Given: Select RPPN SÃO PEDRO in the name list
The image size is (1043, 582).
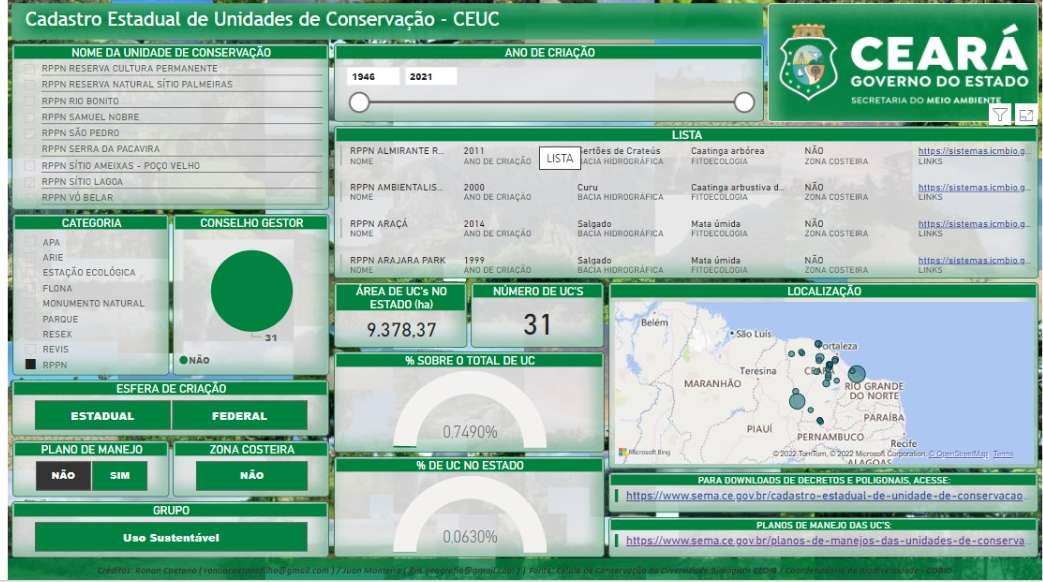Looking at the screenshot, I should coord(80,133).
